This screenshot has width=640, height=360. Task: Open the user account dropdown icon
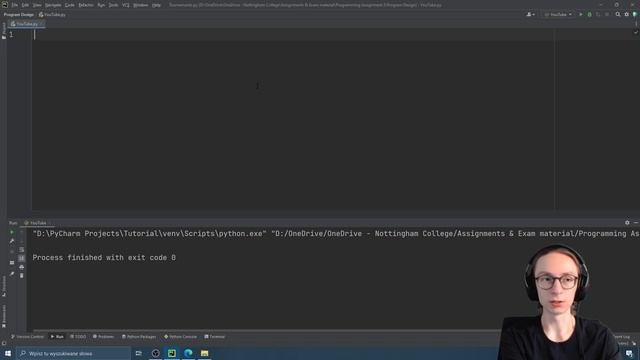pyautogui.click(x=530, y=14)
